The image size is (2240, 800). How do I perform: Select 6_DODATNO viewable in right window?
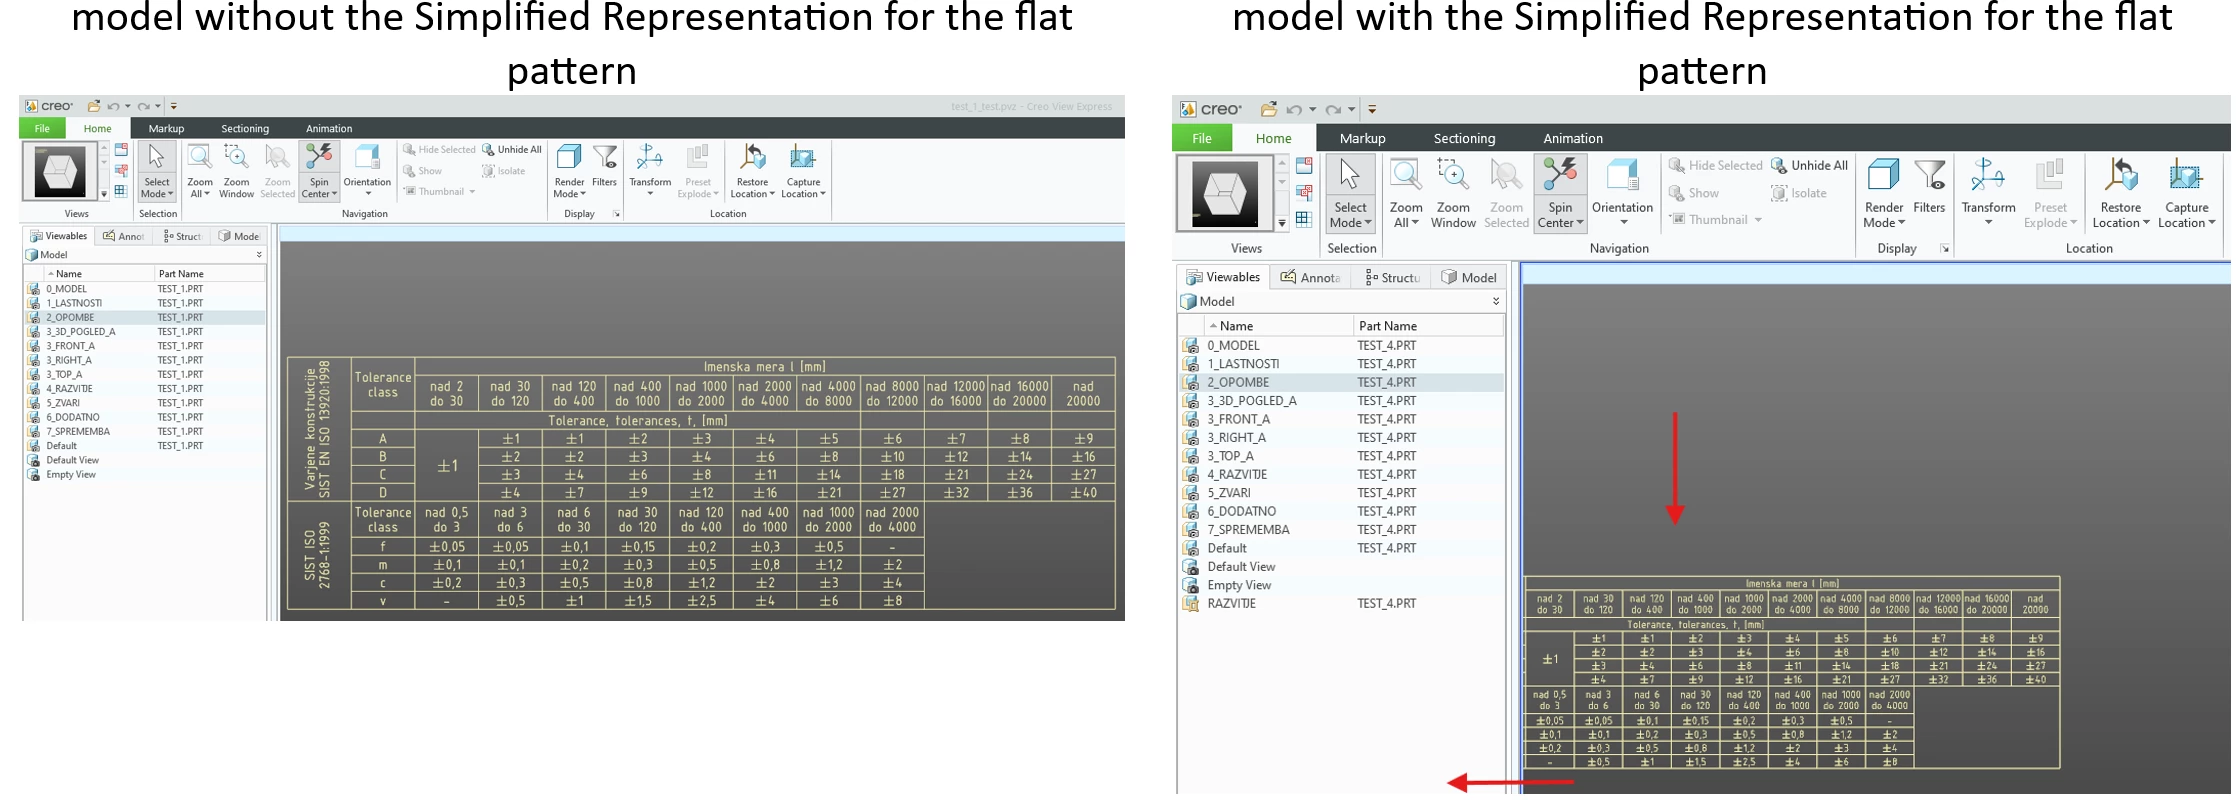[x=1342, y=511]
